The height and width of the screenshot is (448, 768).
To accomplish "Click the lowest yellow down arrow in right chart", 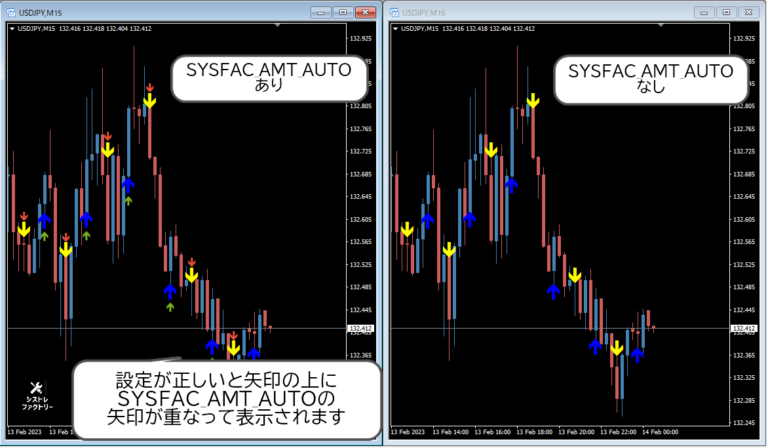I will [617, 349].
